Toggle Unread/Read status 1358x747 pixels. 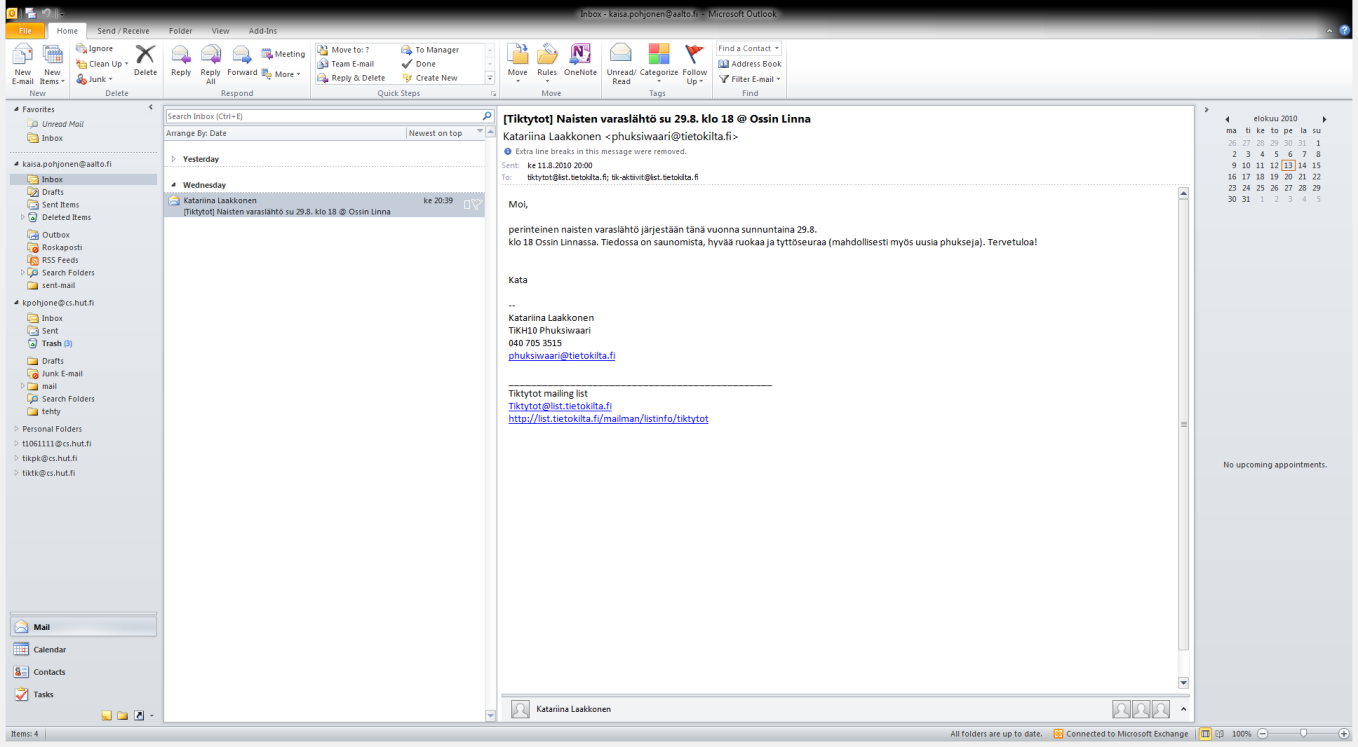(x=621, y=64)
